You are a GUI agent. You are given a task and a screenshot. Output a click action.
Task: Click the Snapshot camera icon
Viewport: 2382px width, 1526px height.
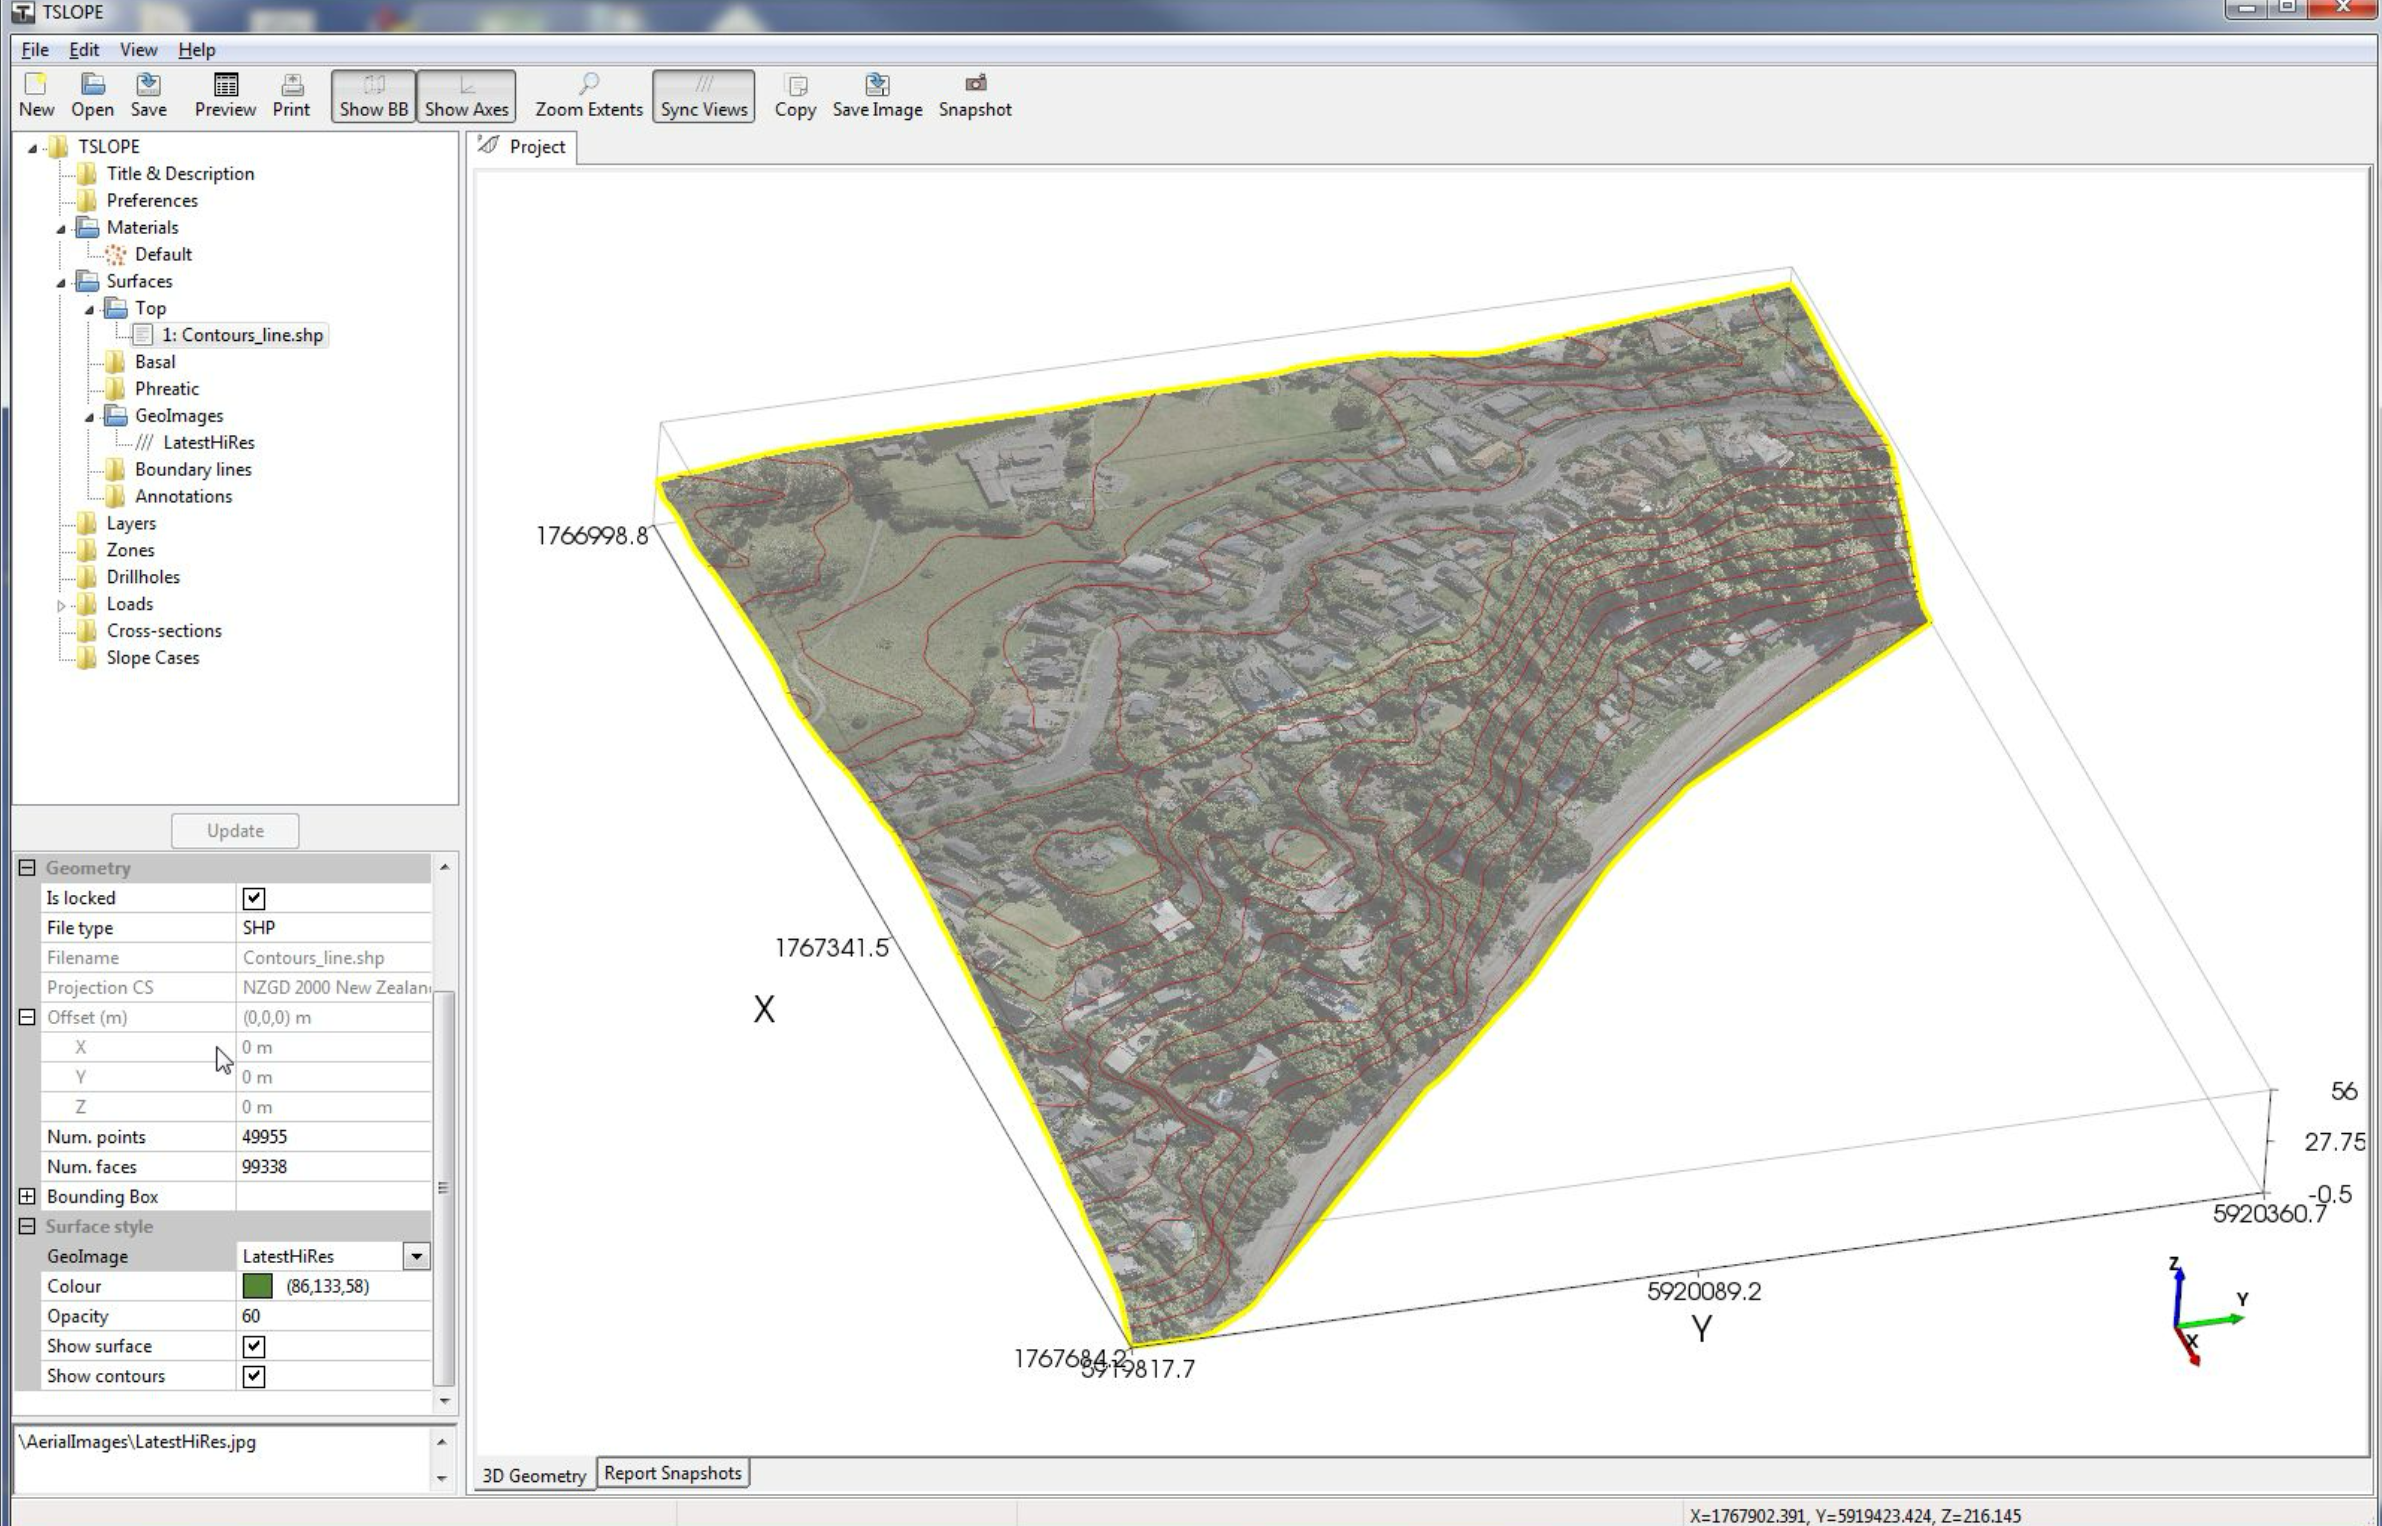(975, 95)
